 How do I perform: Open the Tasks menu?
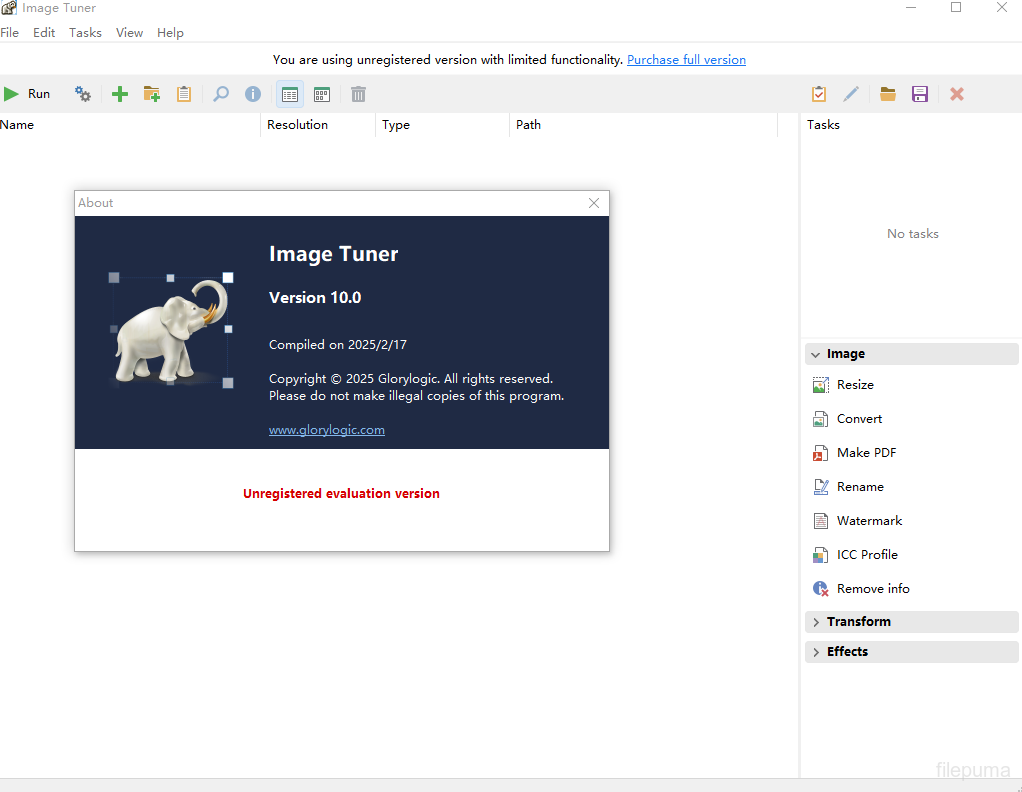point(85,33)
